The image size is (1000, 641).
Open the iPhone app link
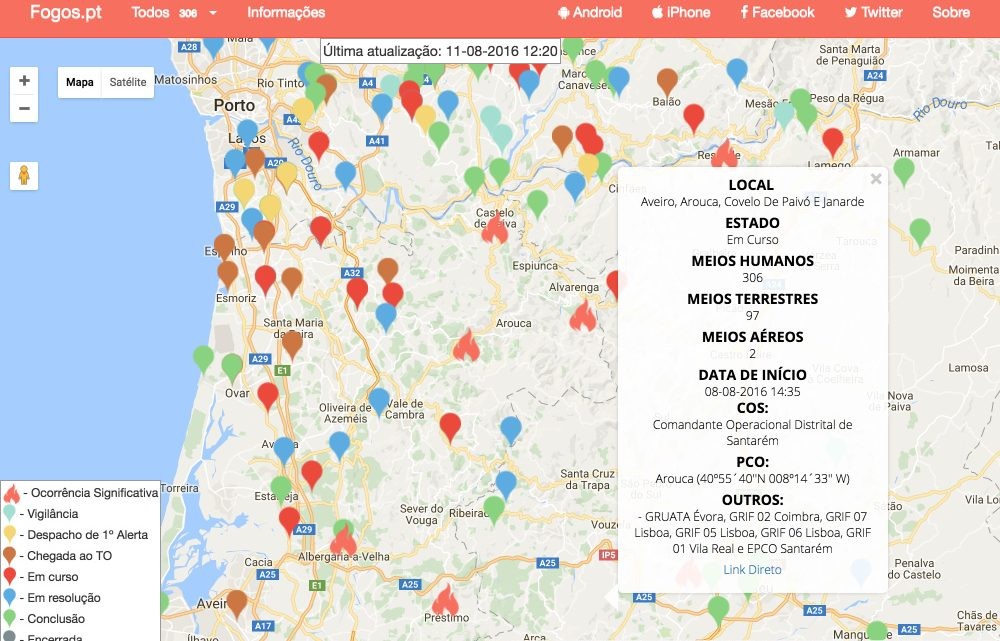click(680, 13)
